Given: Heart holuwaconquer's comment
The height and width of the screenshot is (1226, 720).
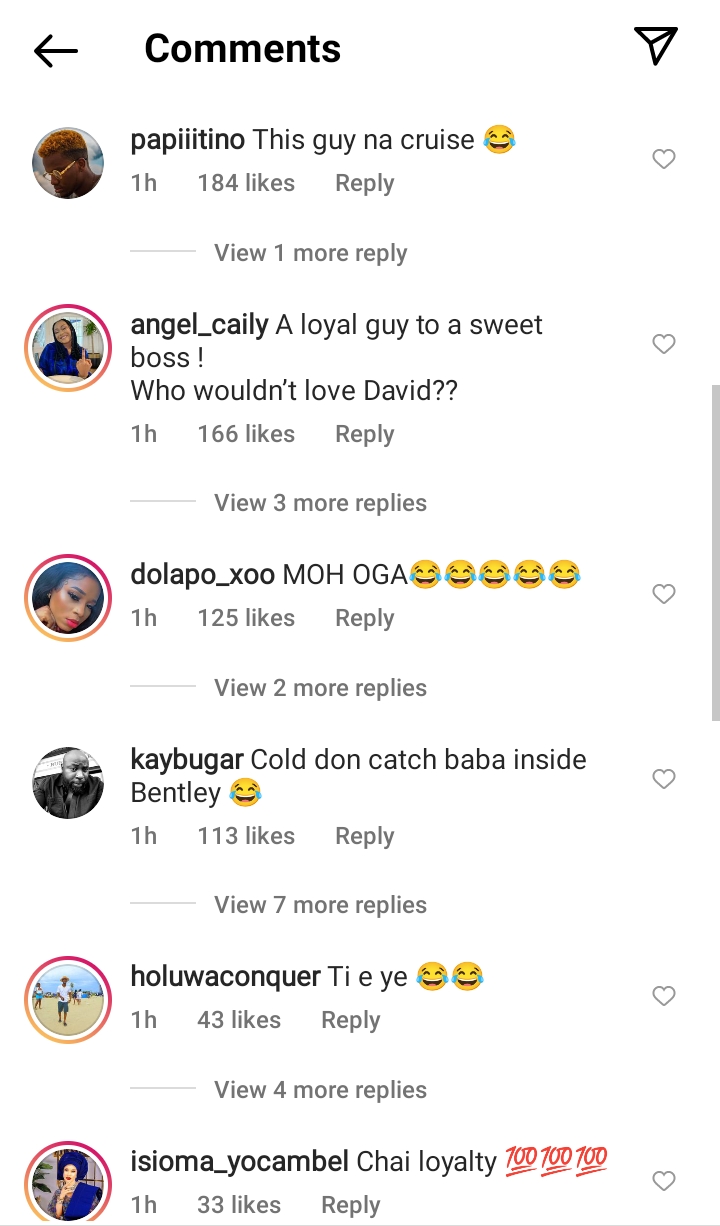Looking at the screenshot, I should pyautogui.click(x=664, y=996).
